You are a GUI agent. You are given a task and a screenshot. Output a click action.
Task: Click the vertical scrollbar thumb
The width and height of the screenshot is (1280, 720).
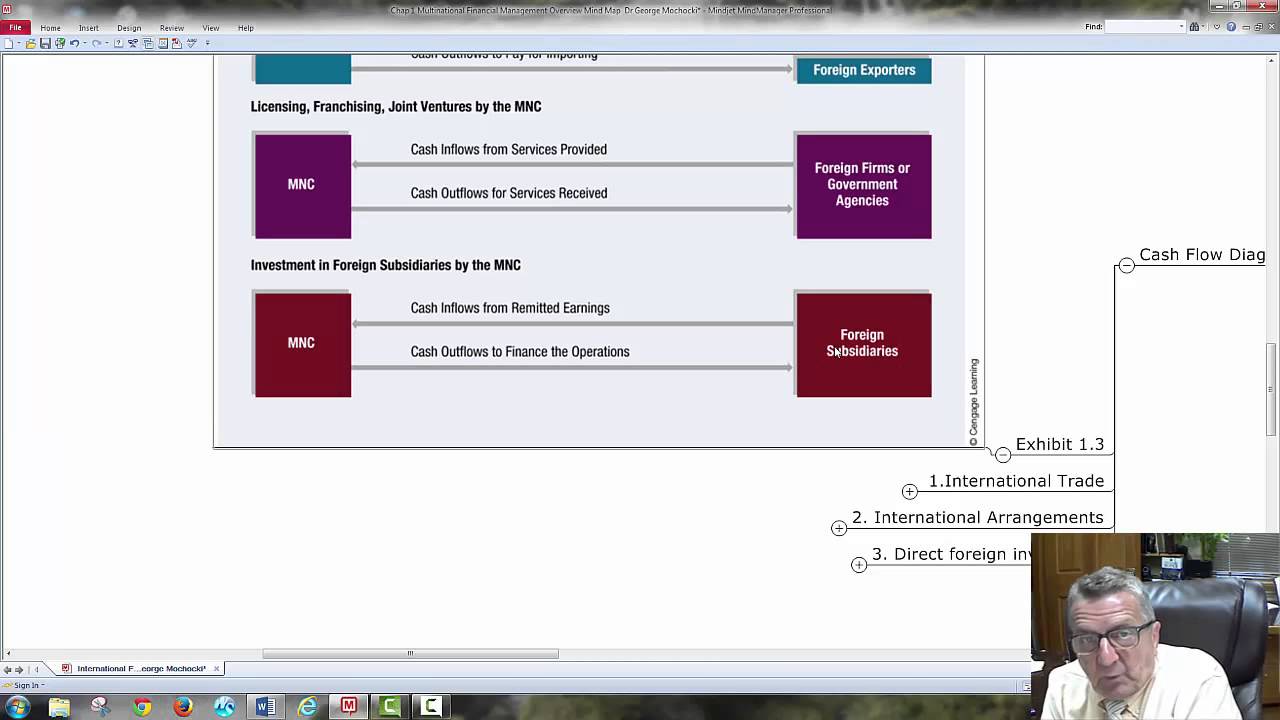coord(1272,388)
